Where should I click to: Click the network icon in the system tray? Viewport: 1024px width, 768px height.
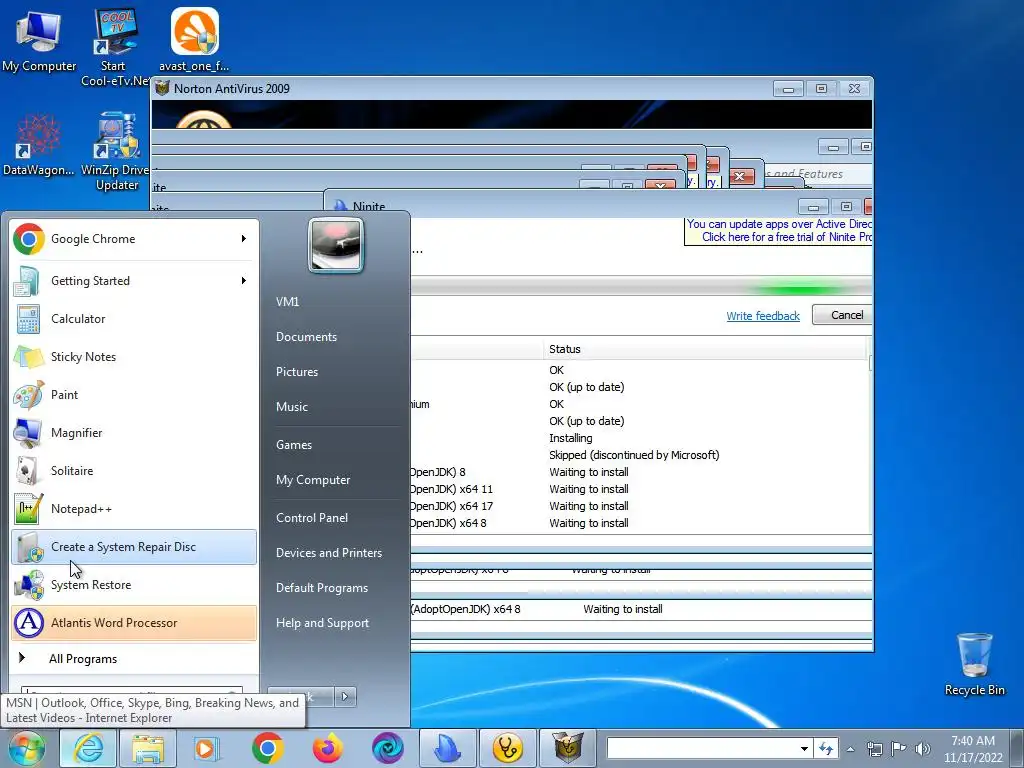click(874, 749)
